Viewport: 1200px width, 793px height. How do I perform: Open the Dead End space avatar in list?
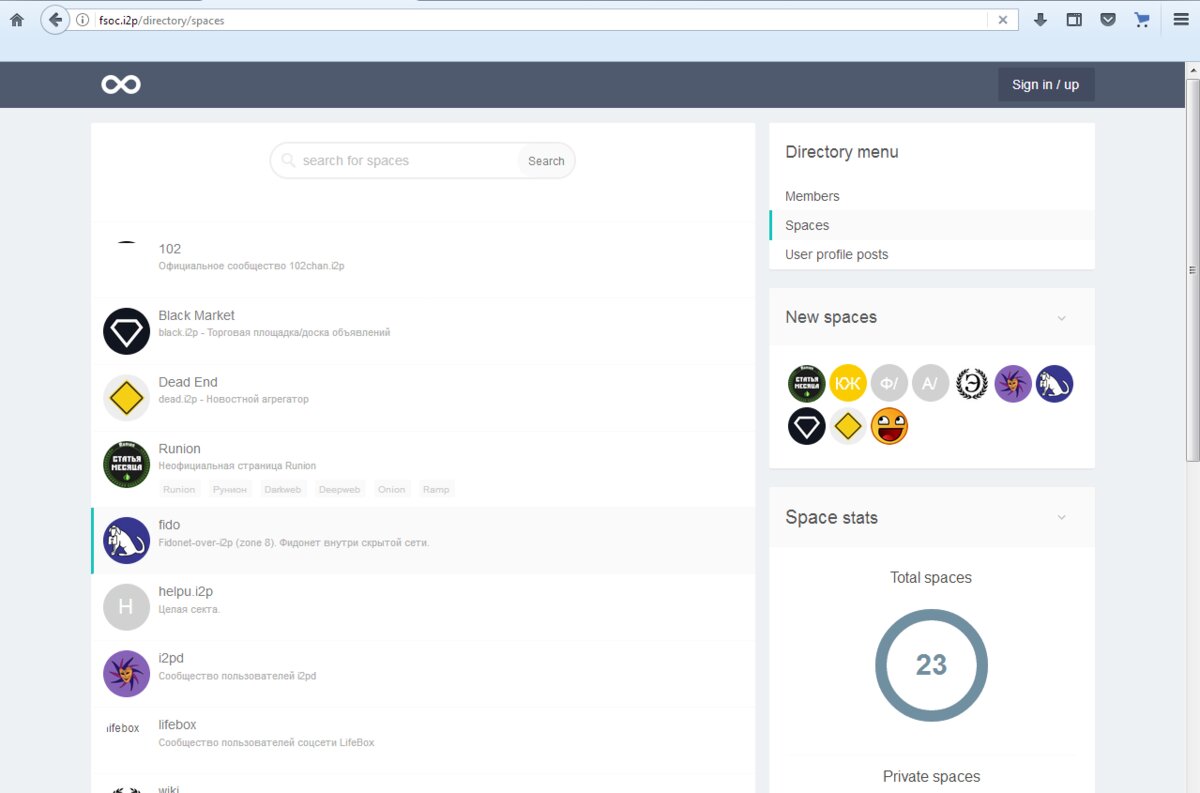click(127, 398)
